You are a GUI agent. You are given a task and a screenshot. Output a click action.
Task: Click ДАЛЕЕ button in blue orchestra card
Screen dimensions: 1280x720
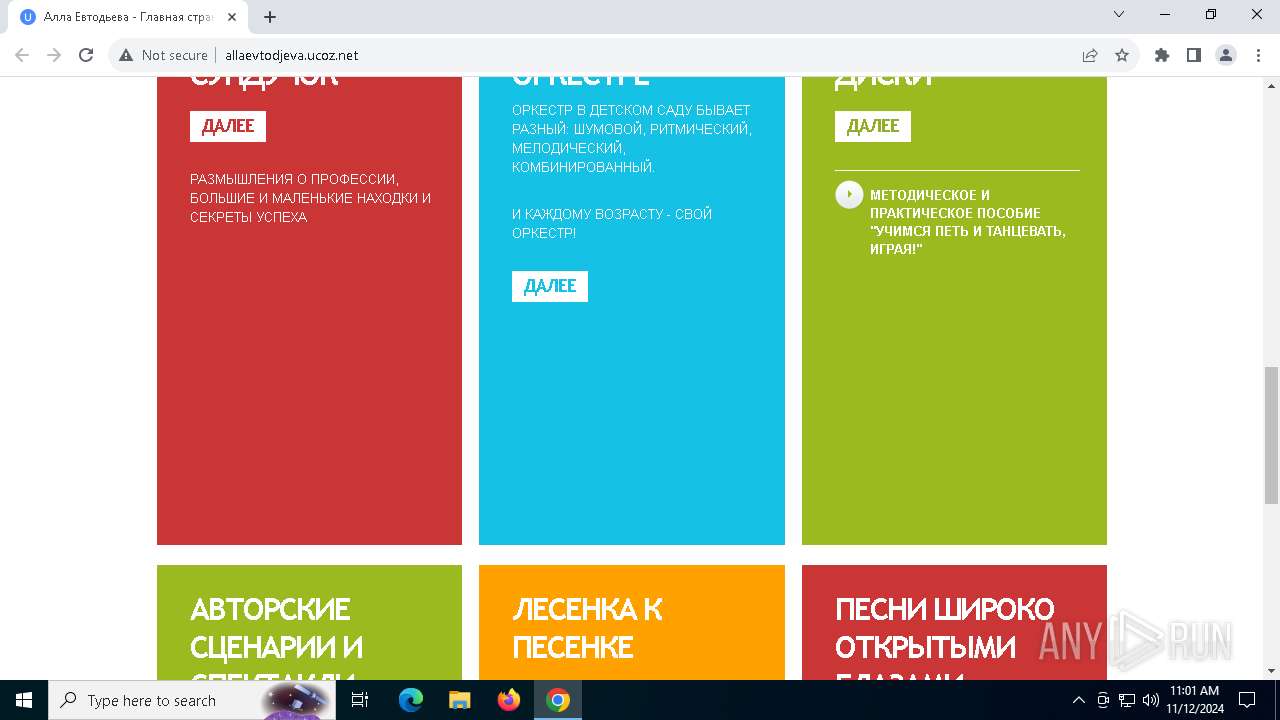tap(550, 286)
